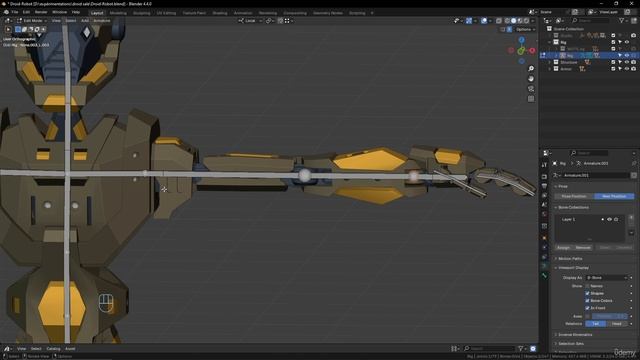Image resolution: width=640 pixels, height=360 pixels.
Task: Toggle the Shapes checkbox
Action: pos(587,293)
